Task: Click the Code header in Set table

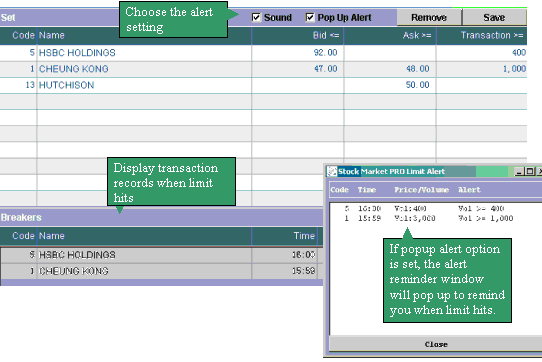Action: click(23, 35)
